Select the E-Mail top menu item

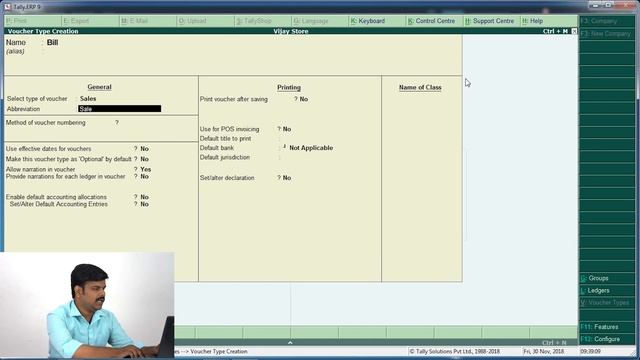(x=148, y=21)
